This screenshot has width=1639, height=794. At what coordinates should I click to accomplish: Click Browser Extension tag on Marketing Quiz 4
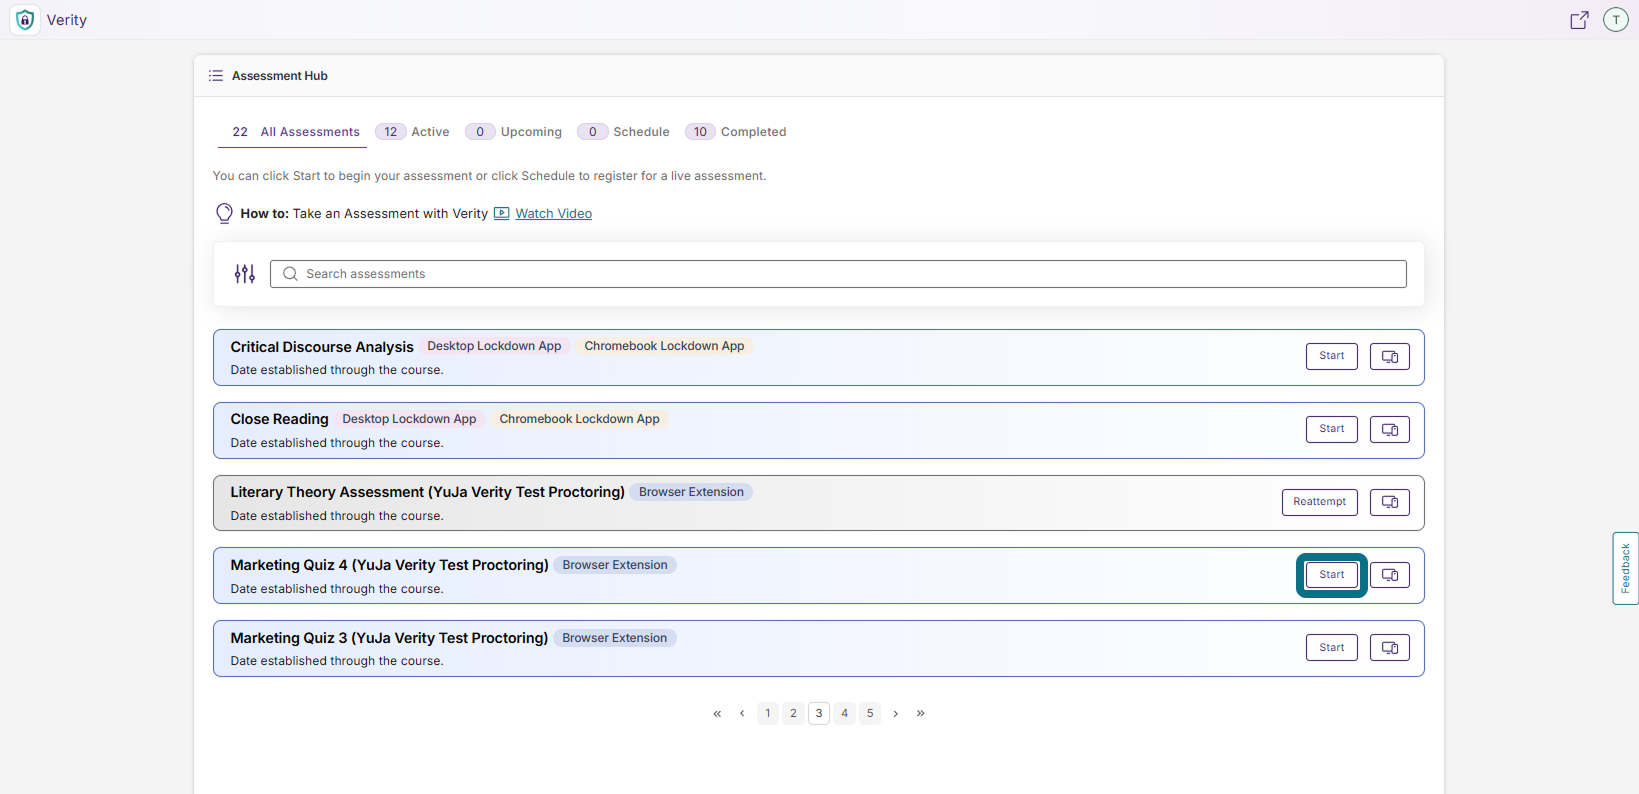(615, 565)
